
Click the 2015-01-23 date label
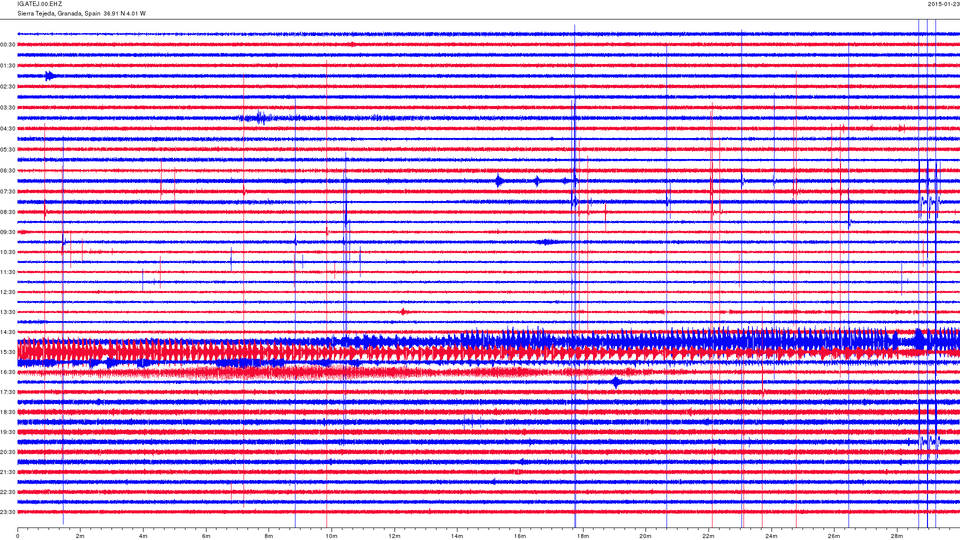click(x=943, y=4)
